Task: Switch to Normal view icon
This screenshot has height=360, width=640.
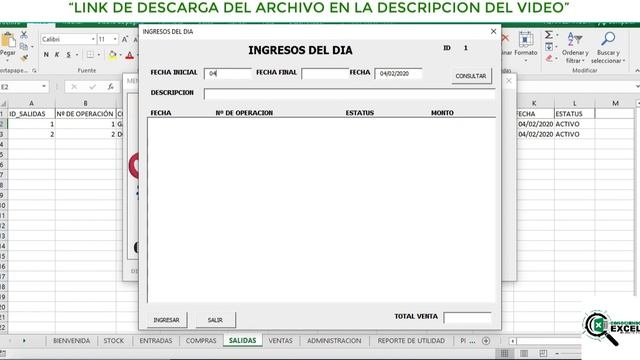Action: tap(504, 353)
